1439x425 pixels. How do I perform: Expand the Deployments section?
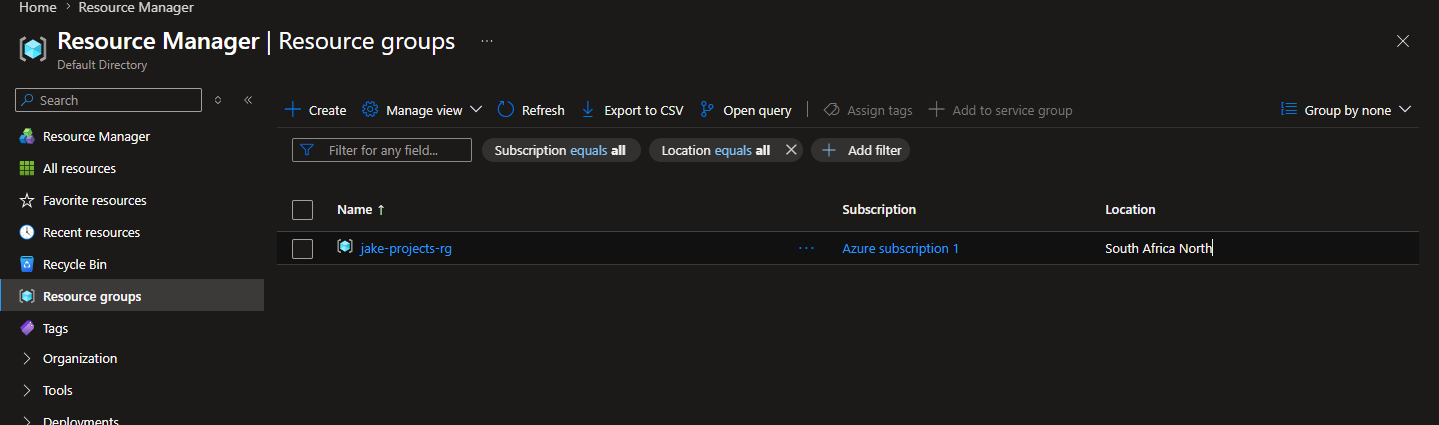coord(80,421)
